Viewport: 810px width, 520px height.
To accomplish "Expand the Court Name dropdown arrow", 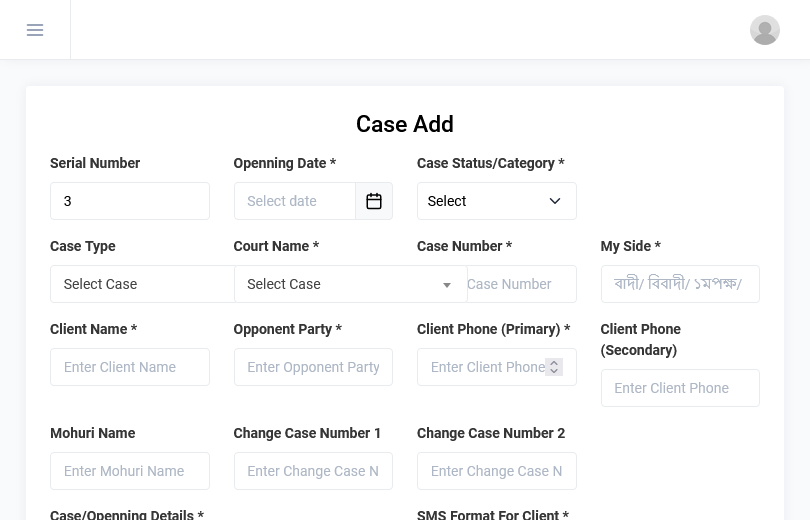I will (x=446, y=285).
